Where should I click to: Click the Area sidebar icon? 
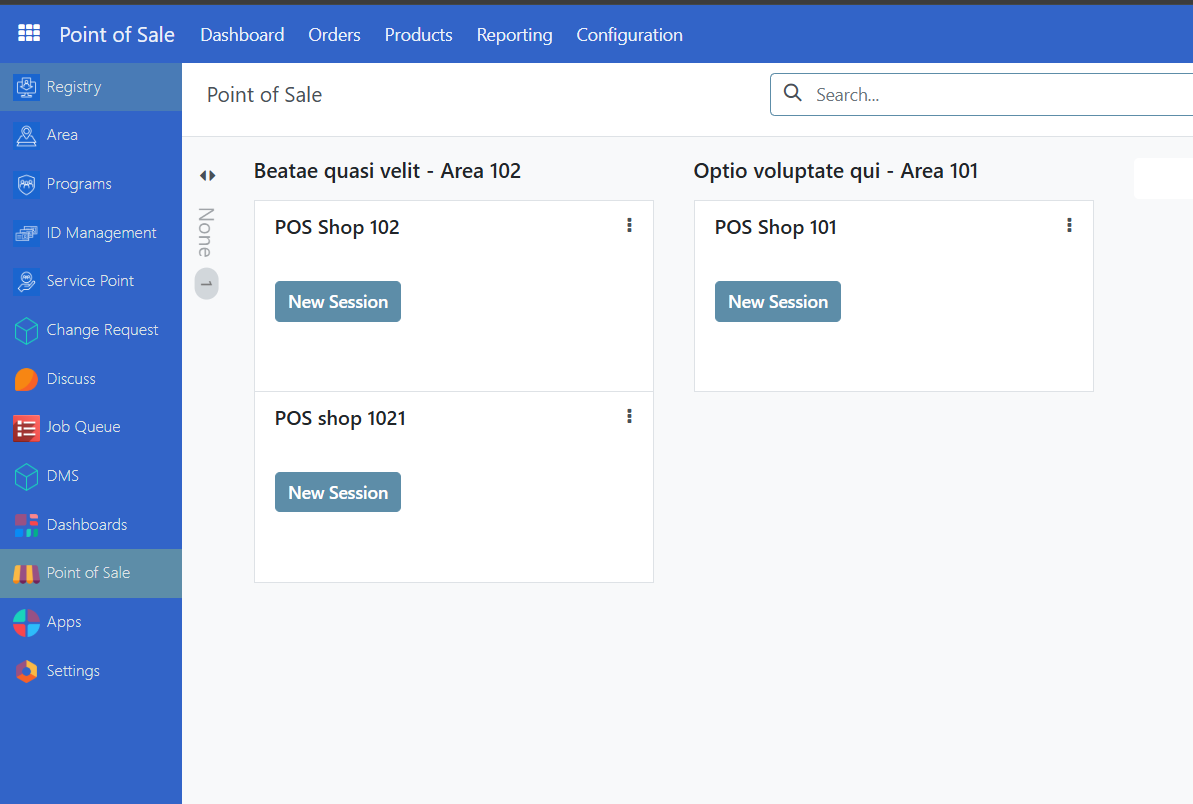(26, 135)
